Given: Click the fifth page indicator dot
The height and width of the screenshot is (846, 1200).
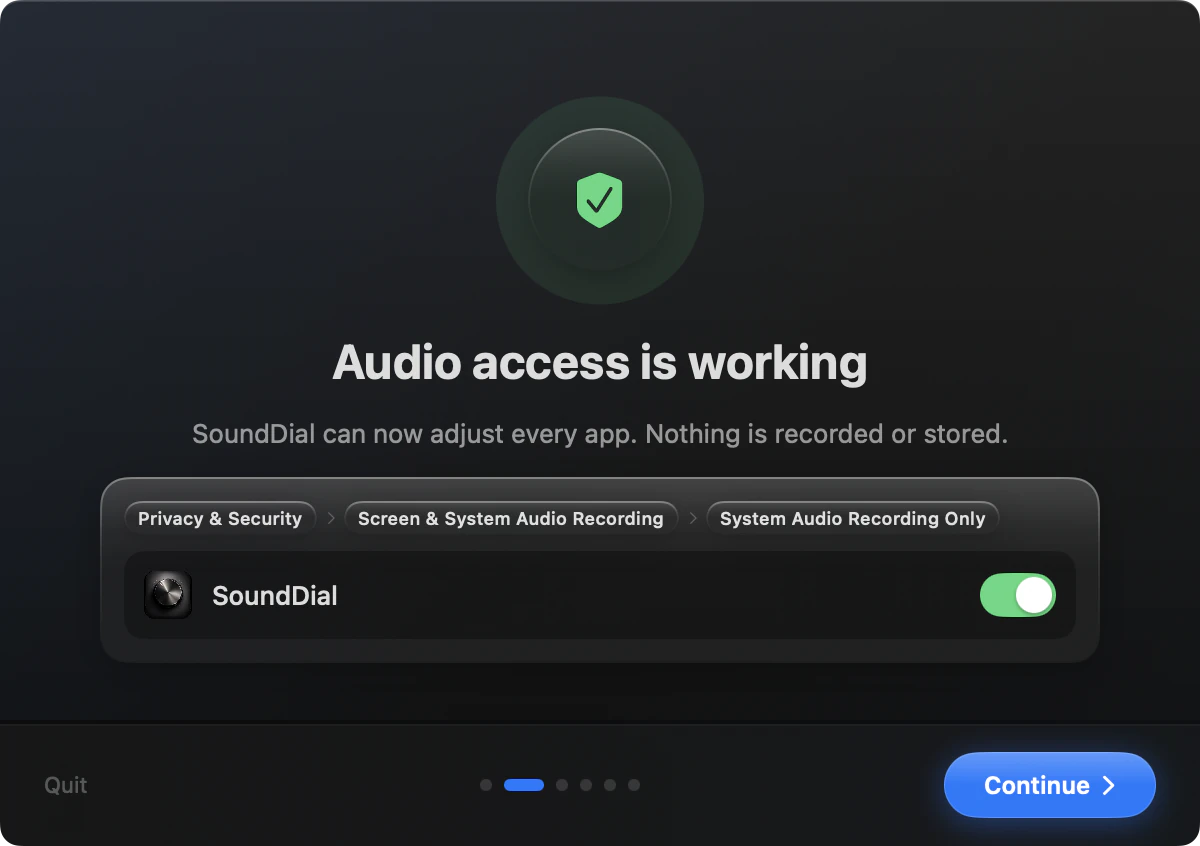Looking at the screenshot, I should tap(610, 785).
